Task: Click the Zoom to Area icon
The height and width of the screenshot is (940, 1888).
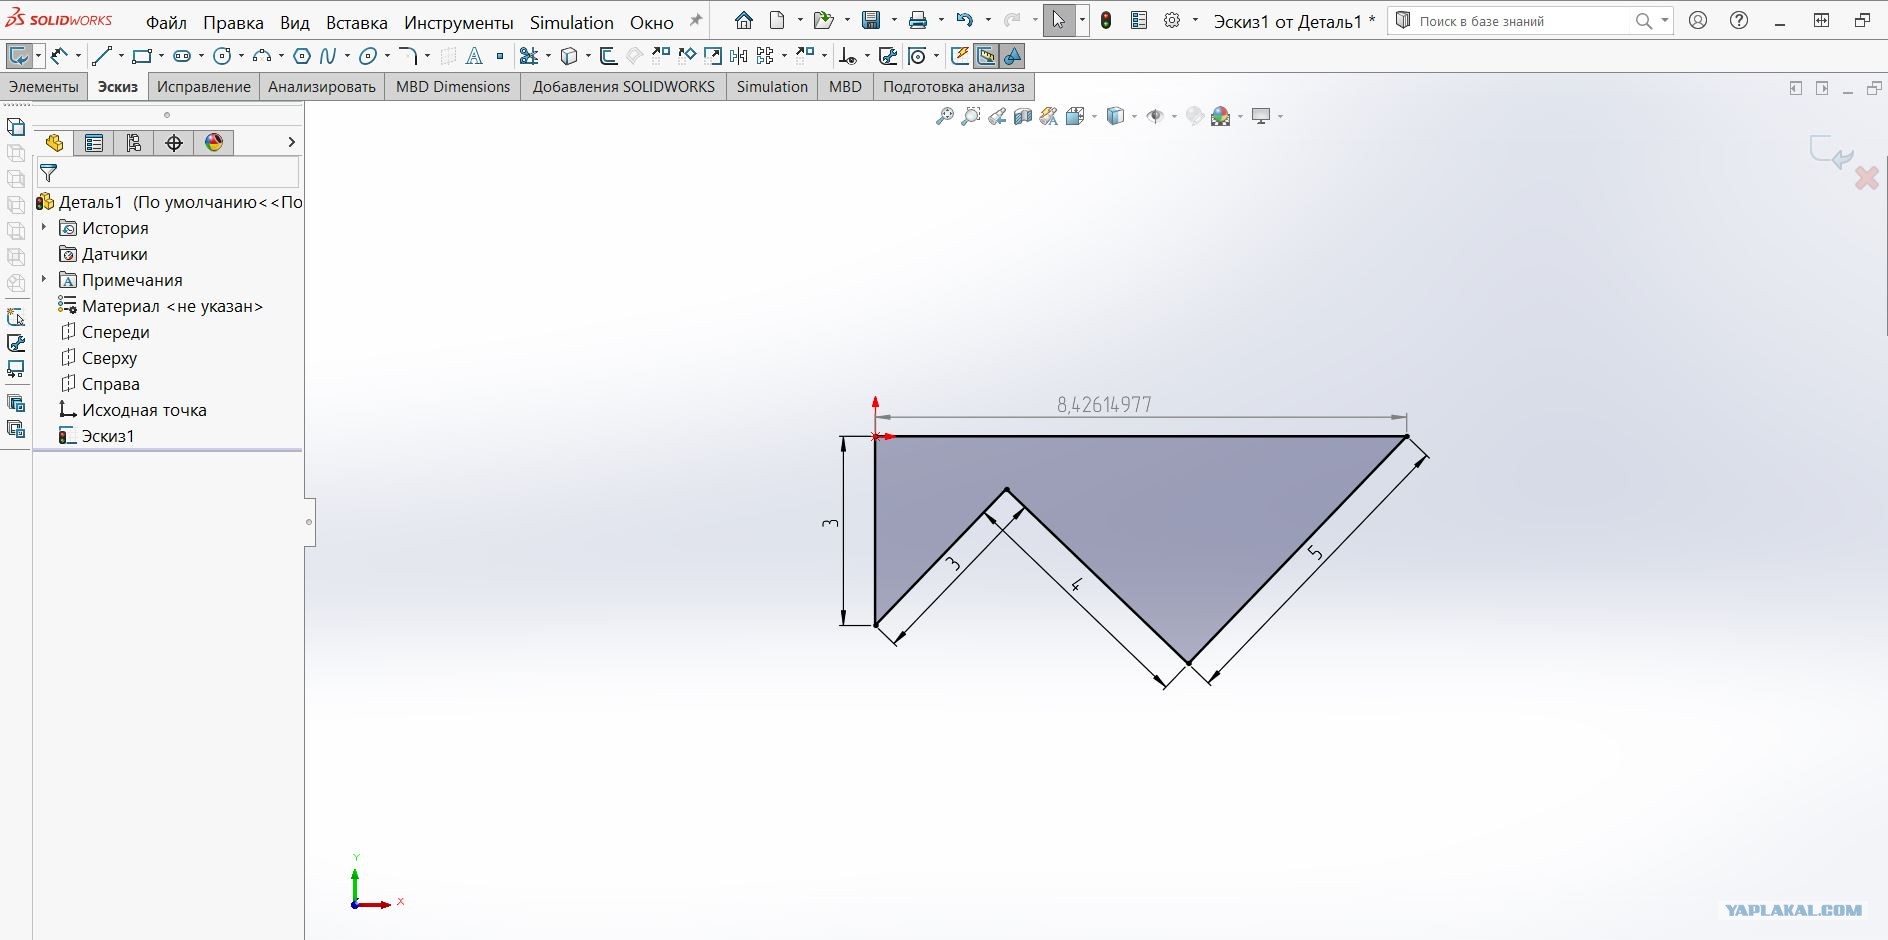Action: pyautogui.click(x=970, y=117)
